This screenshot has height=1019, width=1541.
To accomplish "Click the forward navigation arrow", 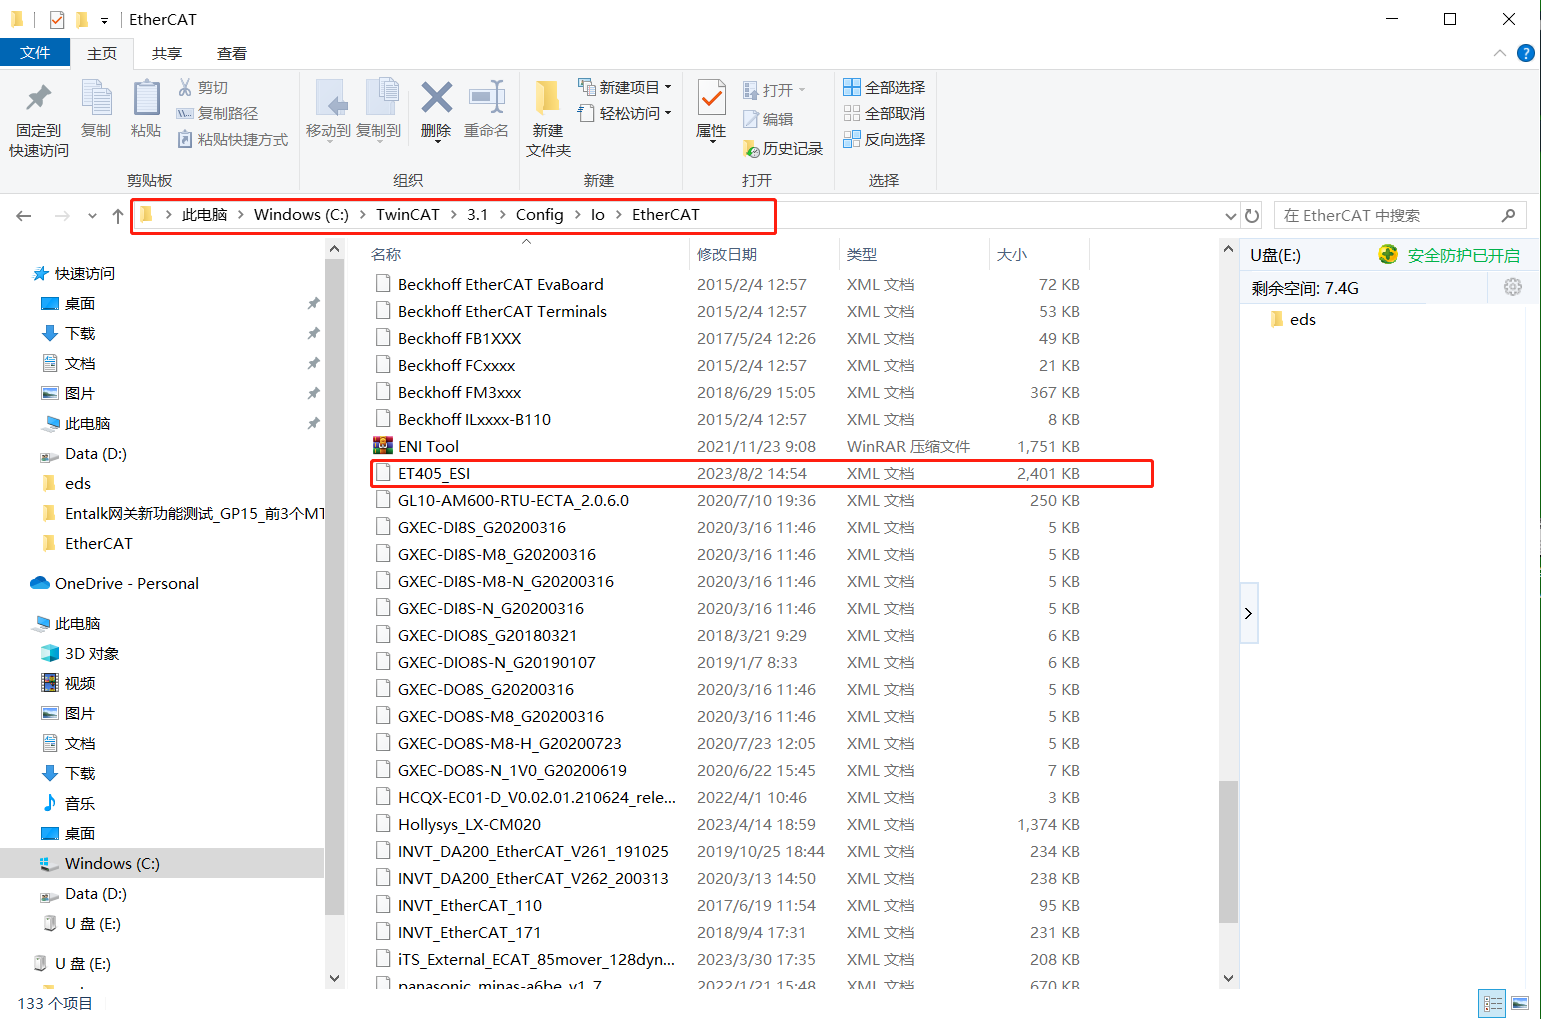I will (62, 215).
